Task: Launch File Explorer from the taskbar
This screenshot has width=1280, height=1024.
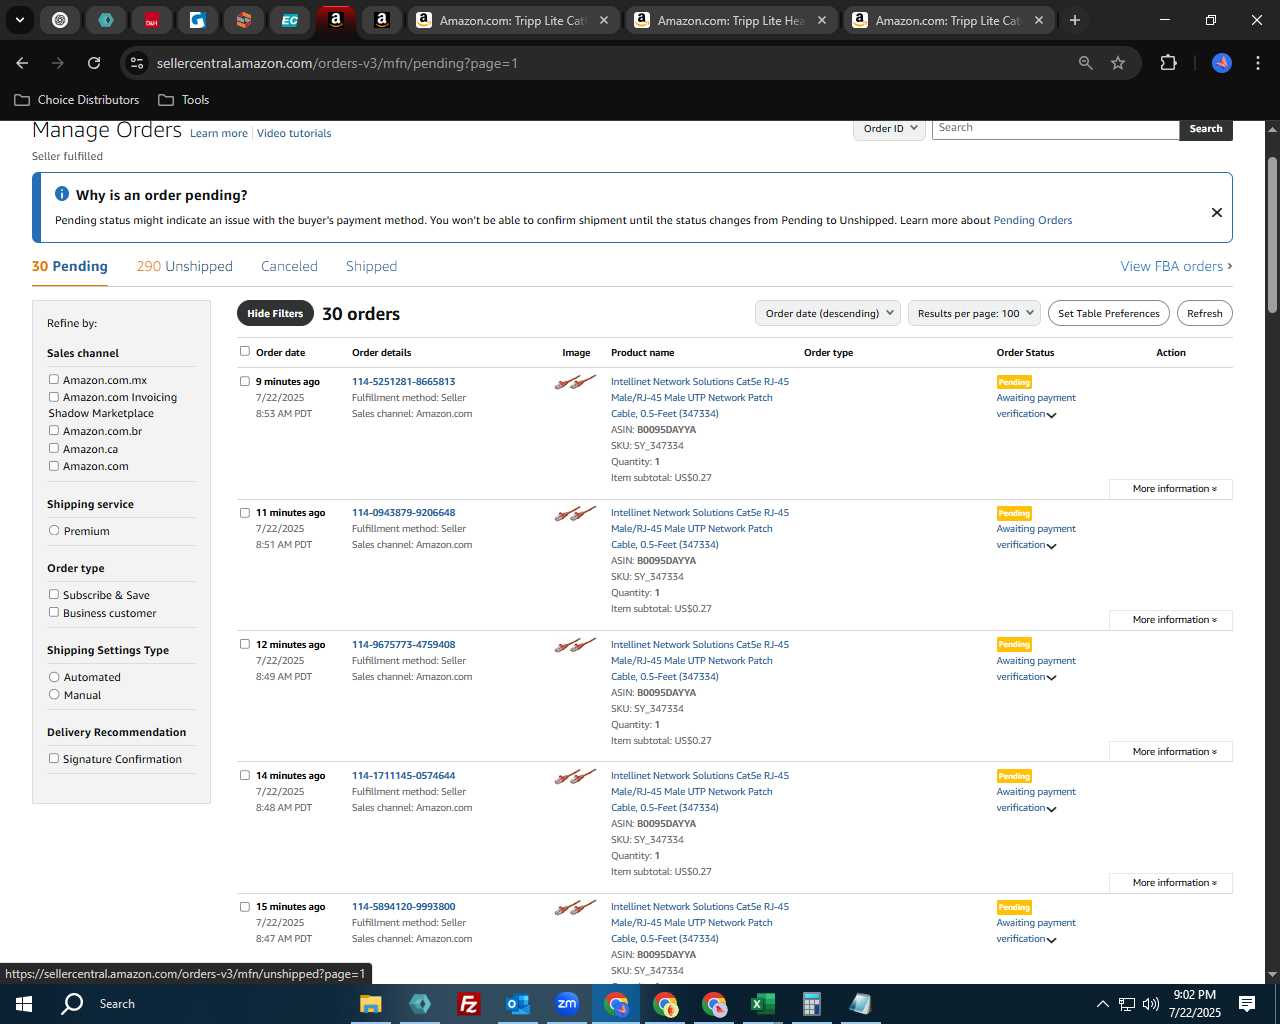Action: tap(371, 1004)
